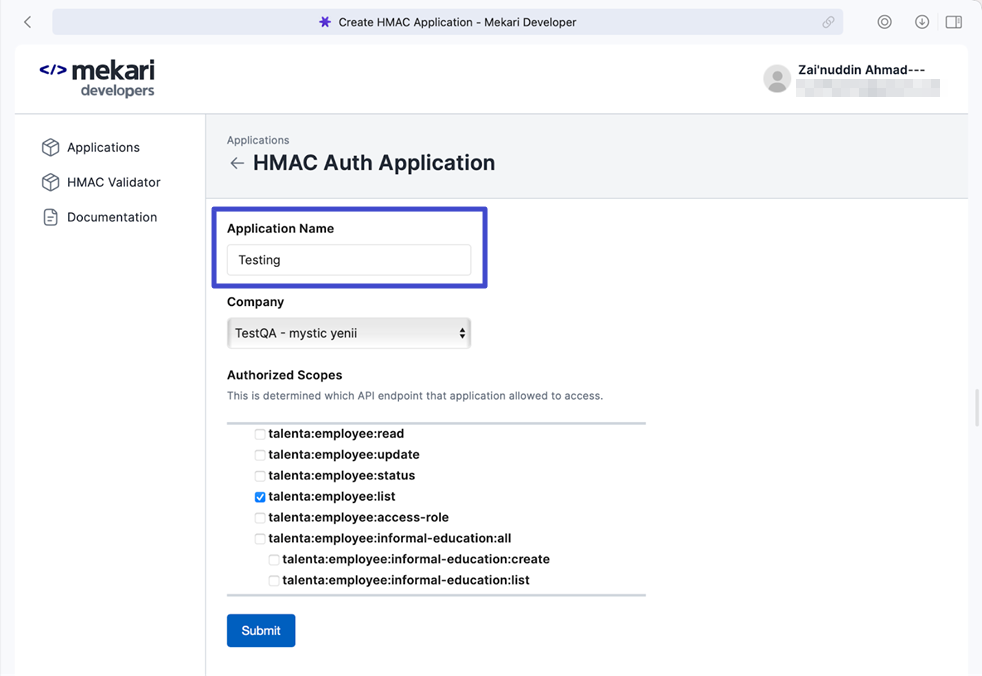This screenshot has height=676, width=982.
Task: Enable the talenta:employee:read scope
Action: click(260, 434)
